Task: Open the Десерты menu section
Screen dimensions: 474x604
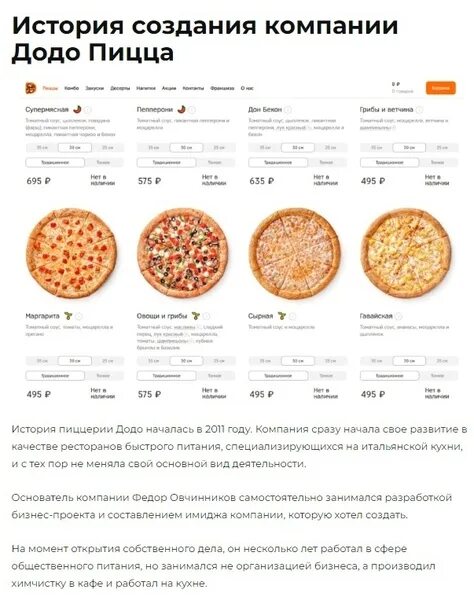Action: [120, 88]
